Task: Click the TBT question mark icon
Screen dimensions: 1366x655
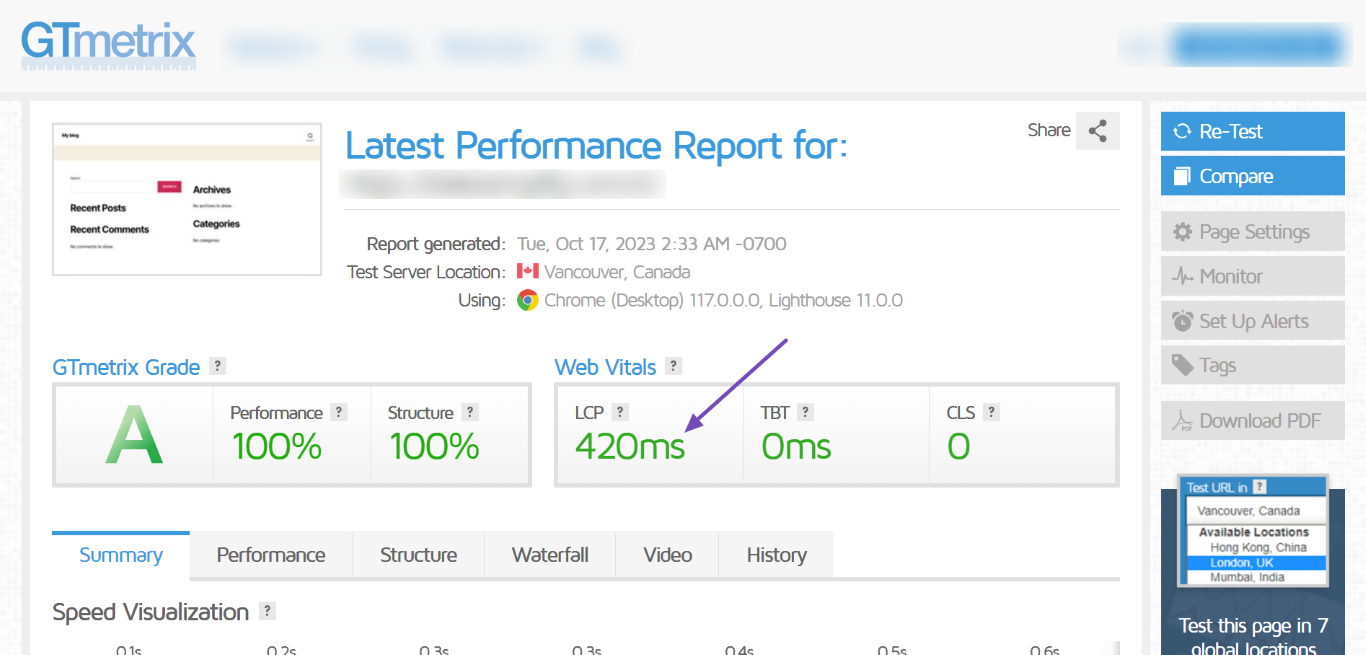Action: click(806, 412)
